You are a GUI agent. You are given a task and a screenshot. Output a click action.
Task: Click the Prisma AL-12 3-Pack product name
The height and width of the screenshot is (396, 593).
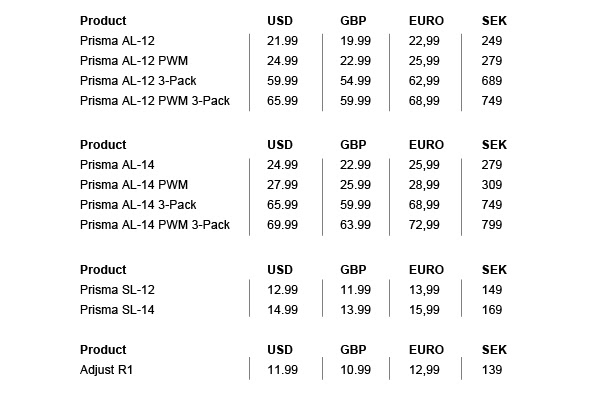(x=138, y=81)
